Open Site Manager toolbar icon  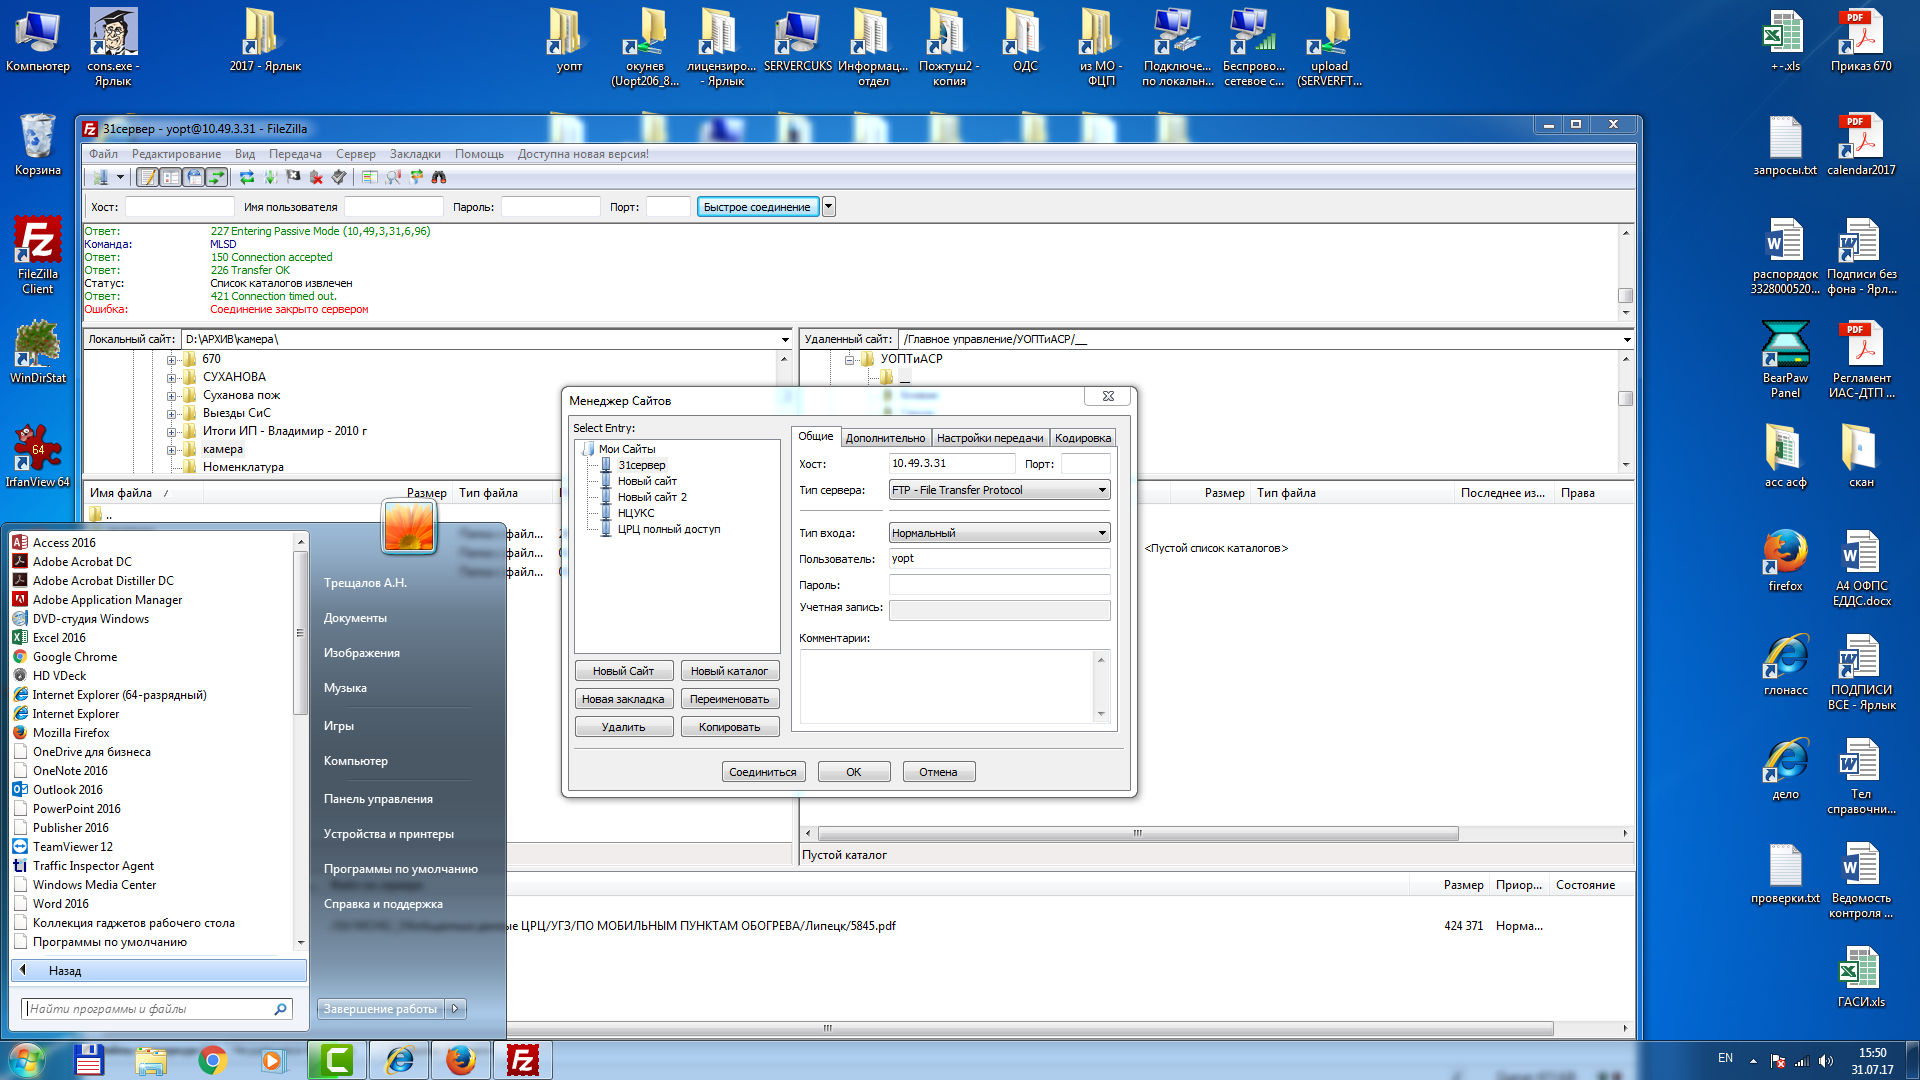(x=101, y=177)
